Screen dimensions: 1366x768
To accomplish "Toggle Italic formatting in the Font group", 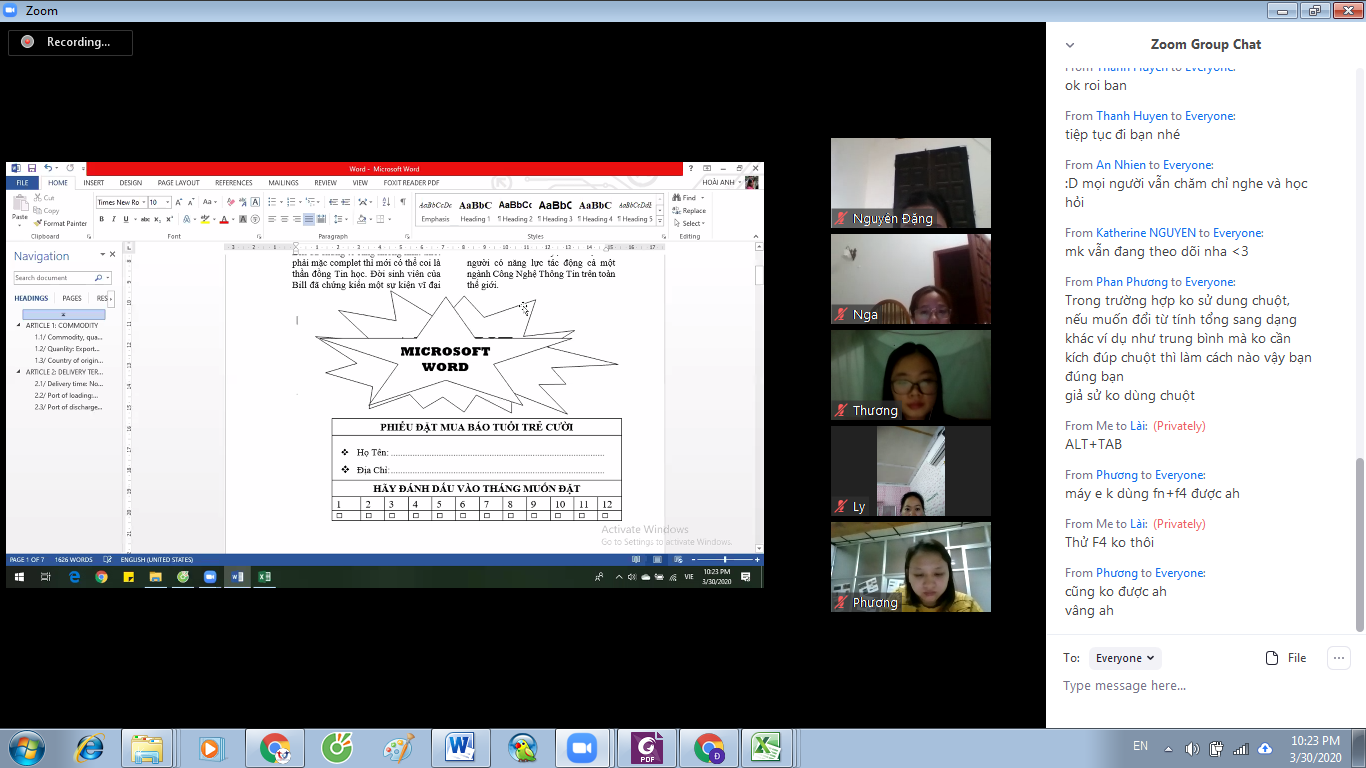I will (x=112, y=219).
